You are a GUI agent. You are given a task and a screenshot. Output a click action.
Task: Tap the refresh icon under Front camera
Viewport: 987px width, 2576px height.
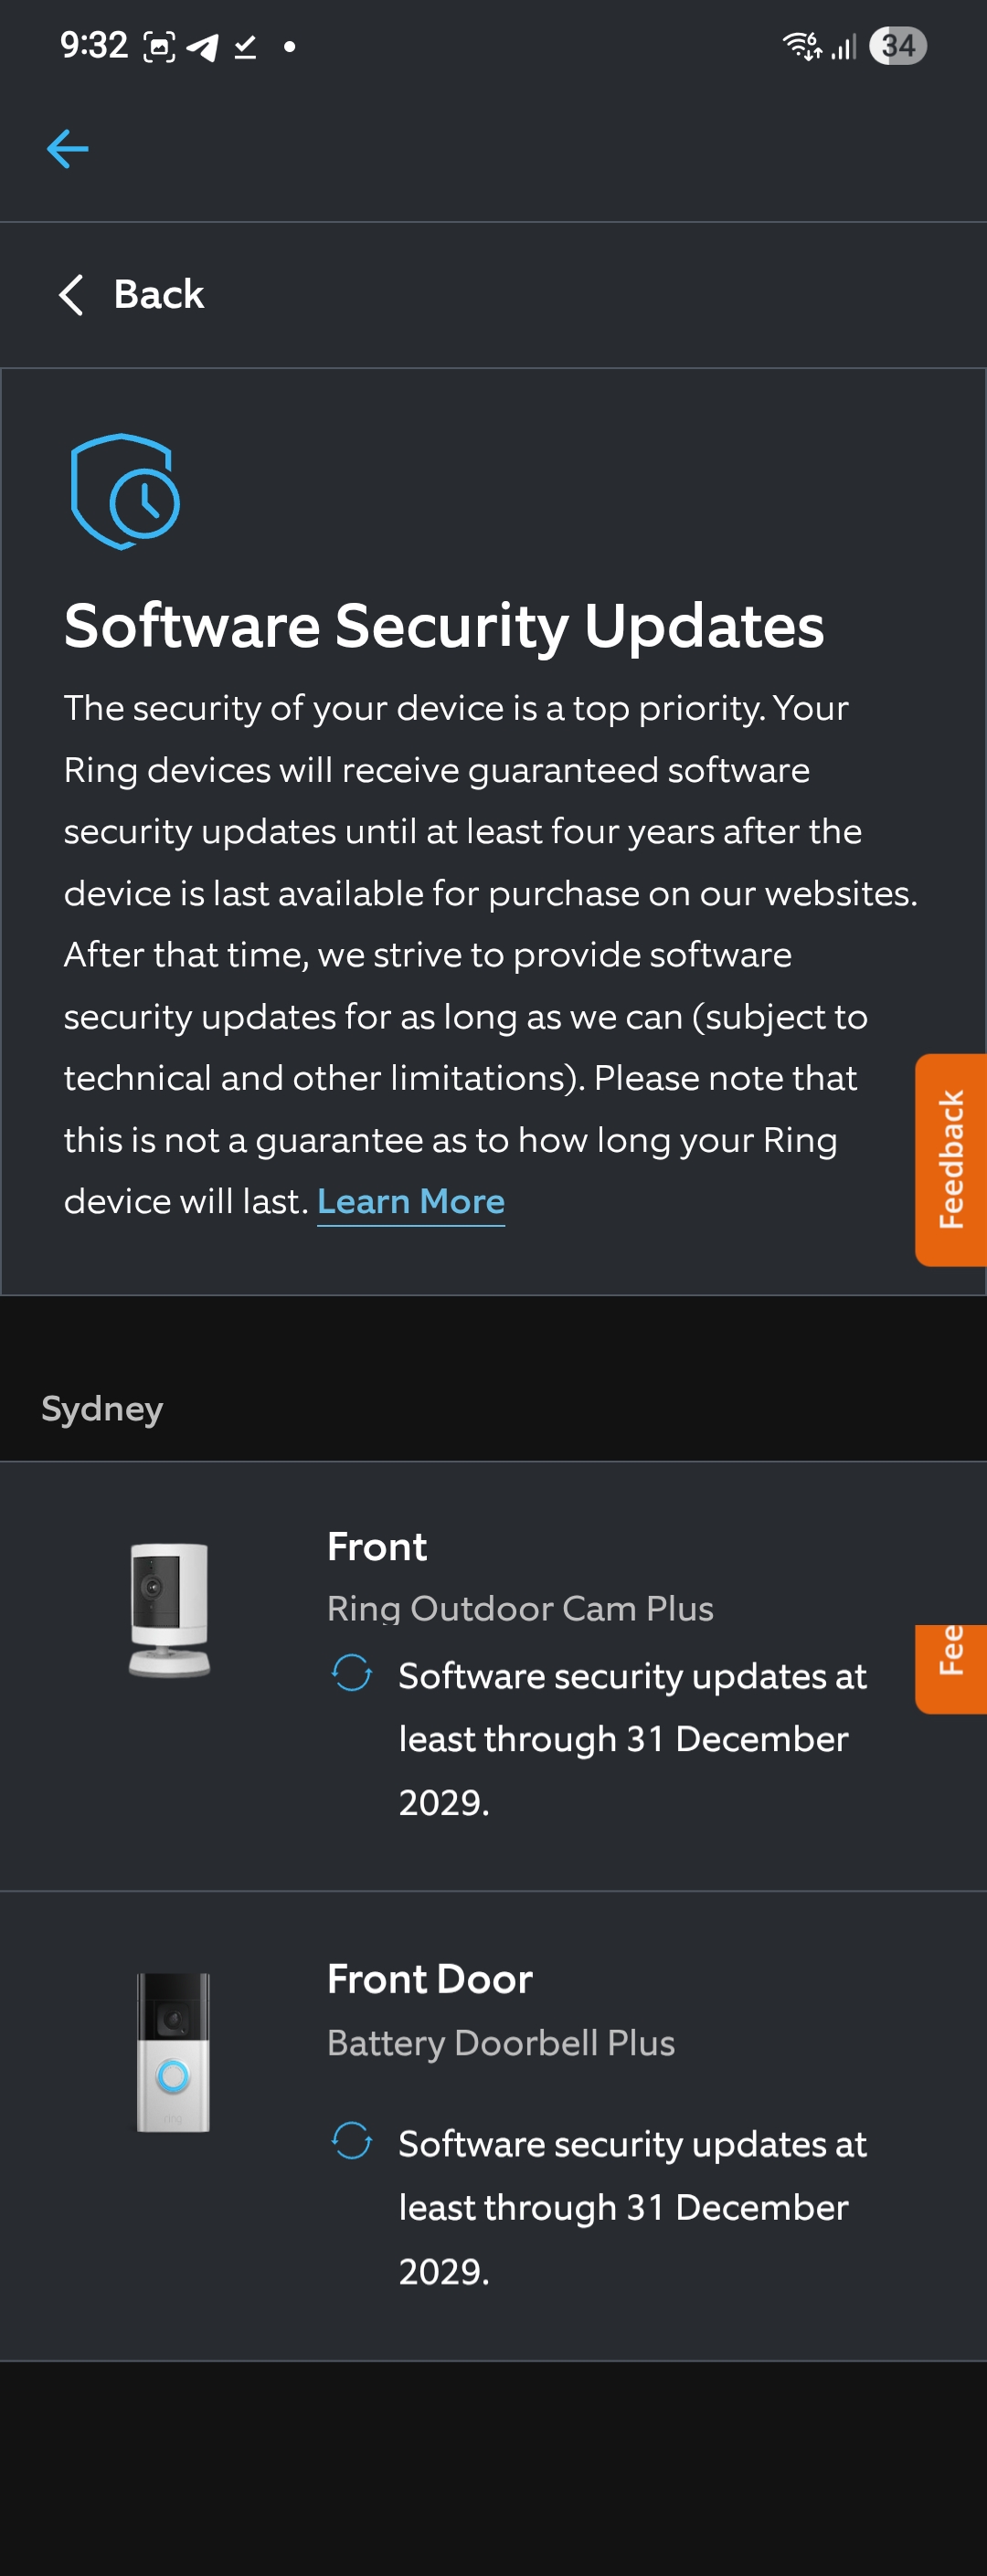pos(352,1673)
